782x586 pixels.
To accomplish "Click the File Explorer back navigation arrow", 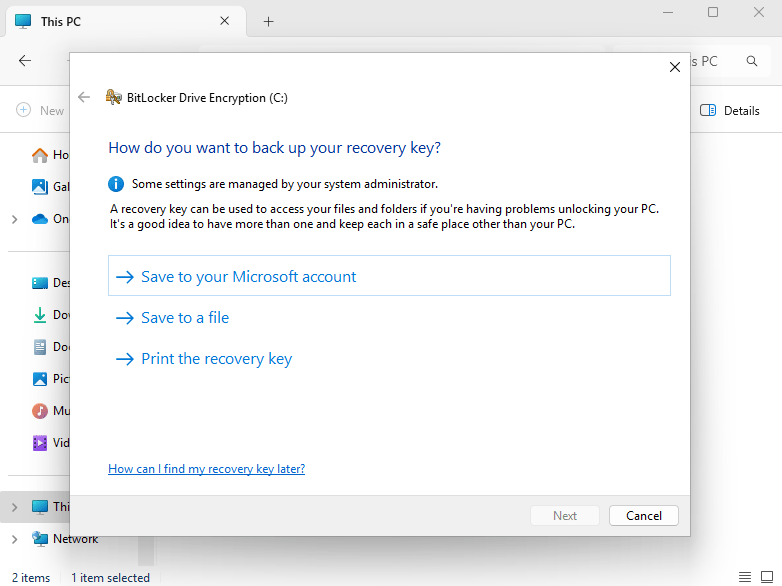I will click(25, 61).
